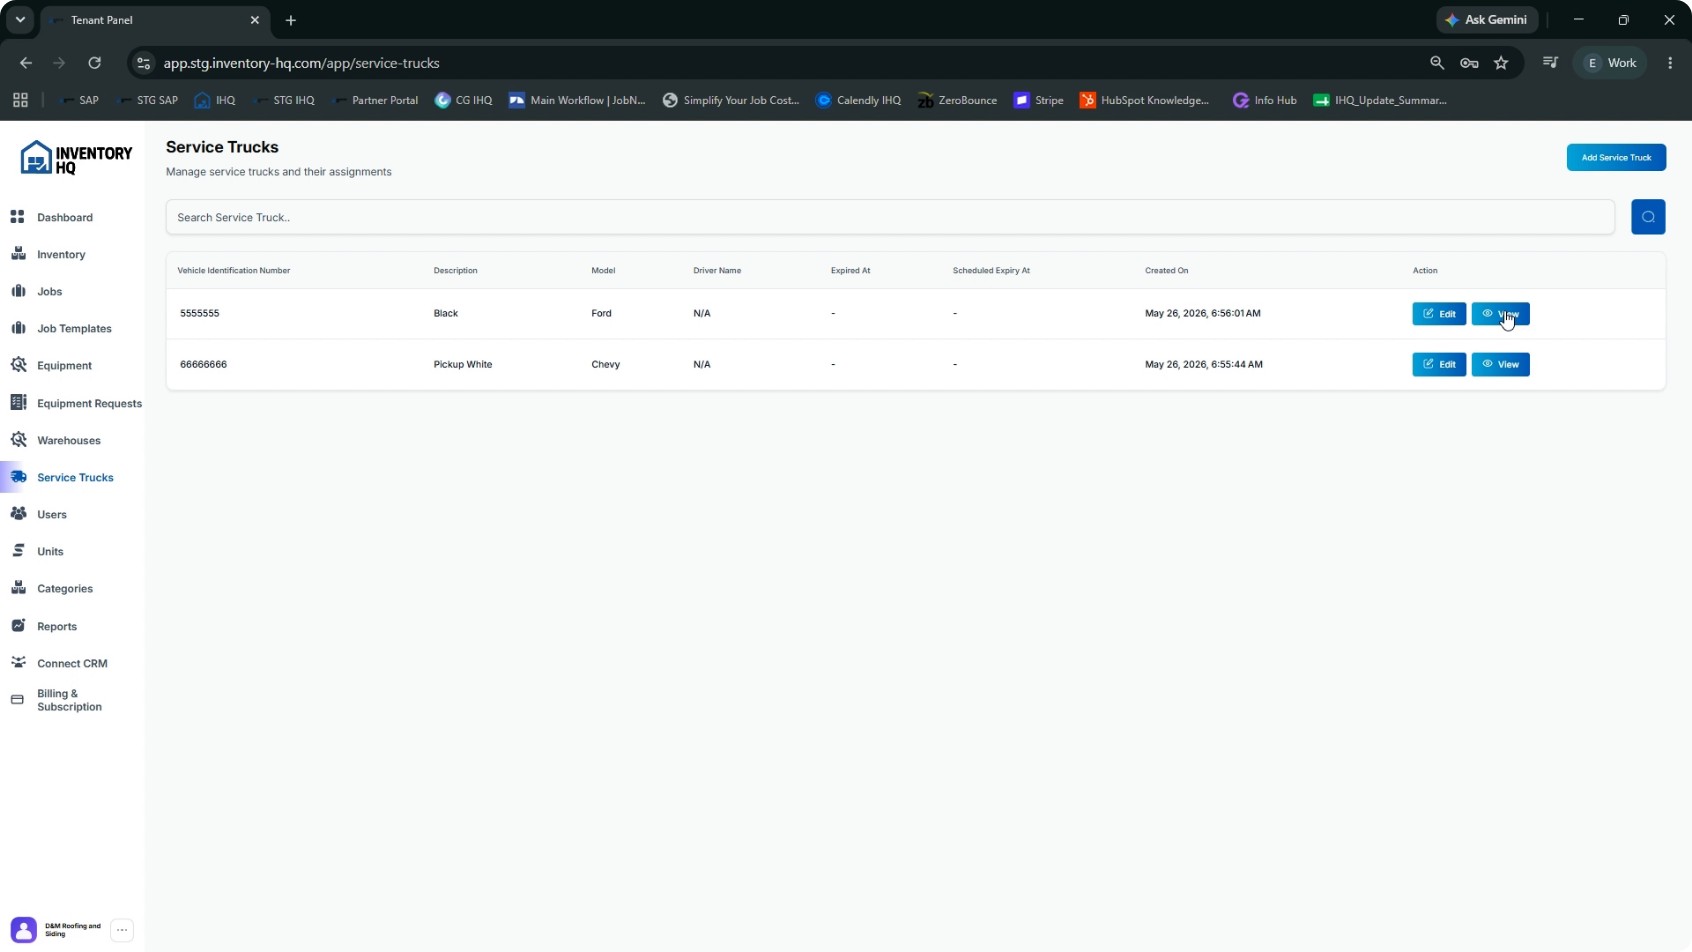The width and height of the screenshot is (1692, 952).
Task: Open the bookmarks apps grid icon
Action: [x=20, y=100]
